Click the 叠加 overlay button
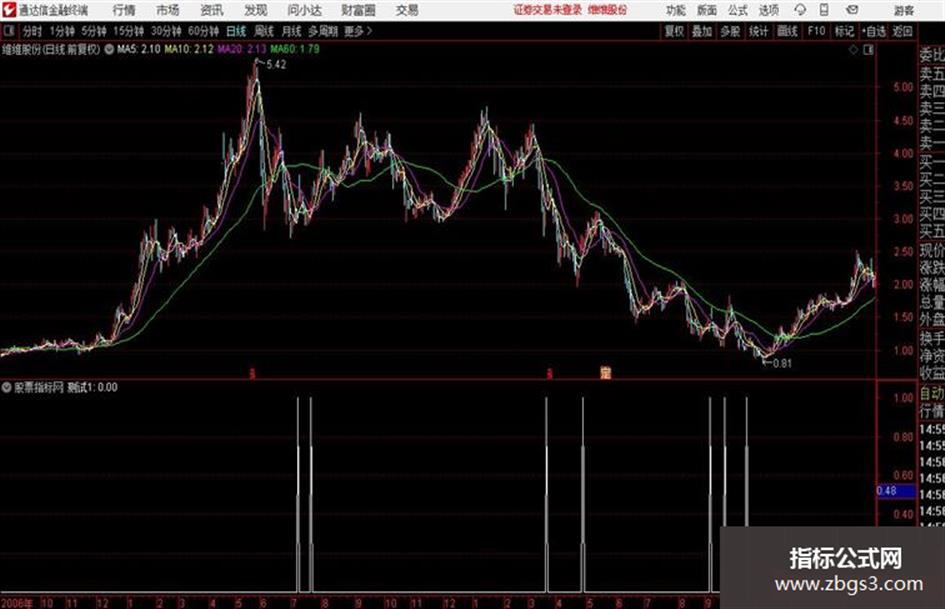The image size is (945, 609). (702, 31)
